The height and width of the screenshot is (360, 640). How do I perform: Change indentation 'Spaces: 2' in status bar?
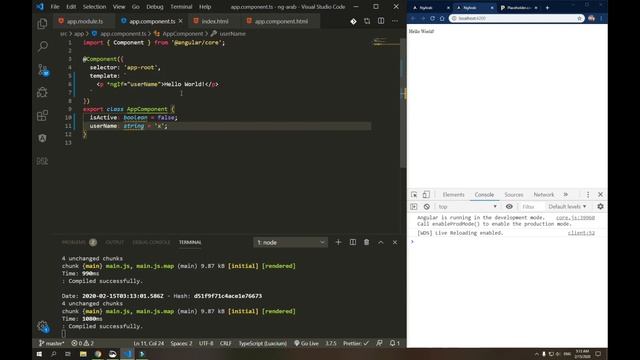181,343
